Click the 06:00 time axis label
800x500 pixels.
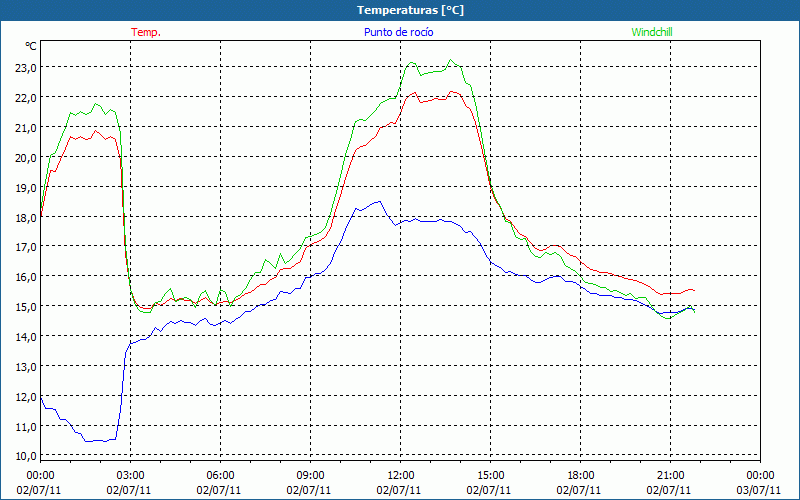tap(220, 476)
